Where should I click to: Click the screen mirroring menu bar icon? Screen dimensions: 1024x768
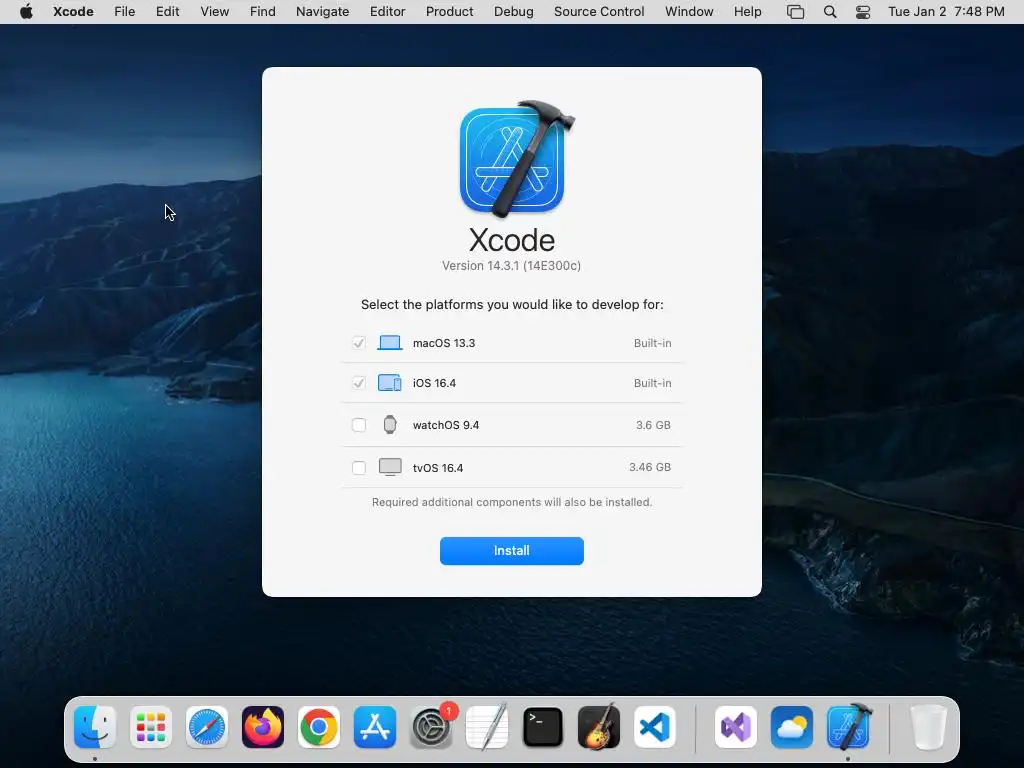(795, 12)
